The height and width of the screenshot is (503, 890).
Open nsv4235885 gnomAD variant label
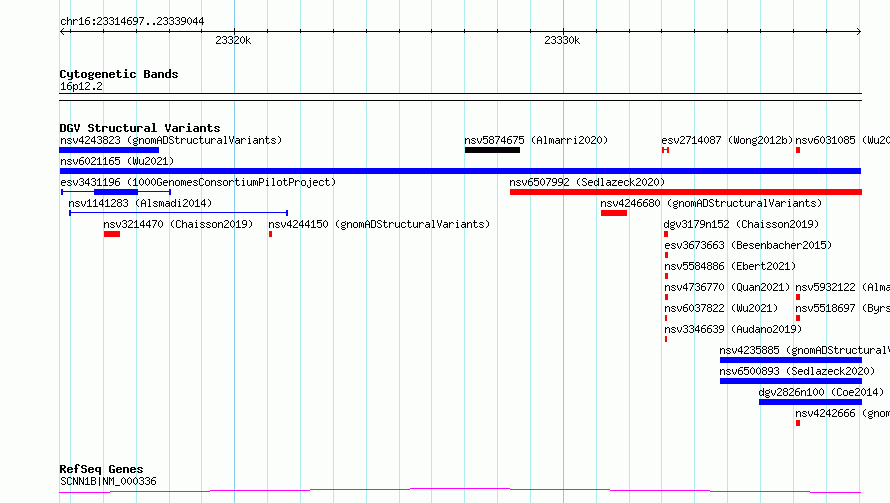804,350
